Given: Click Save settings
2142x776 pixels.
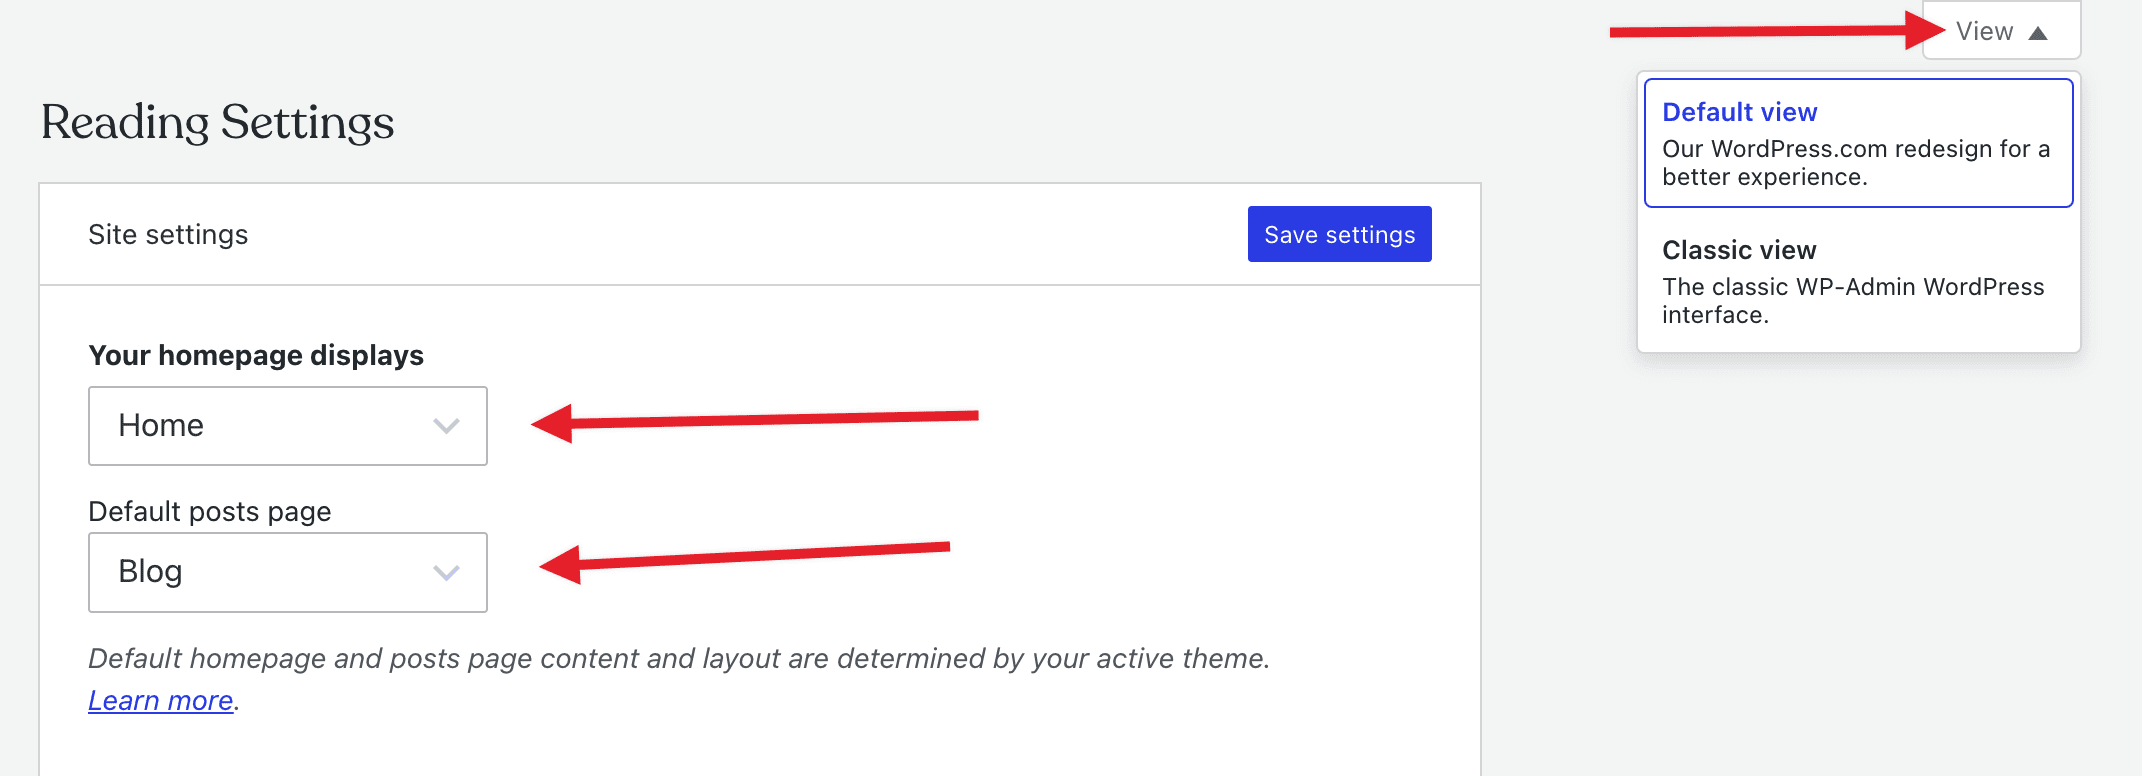Looking at the screenshot, I should pos(1339,234).
